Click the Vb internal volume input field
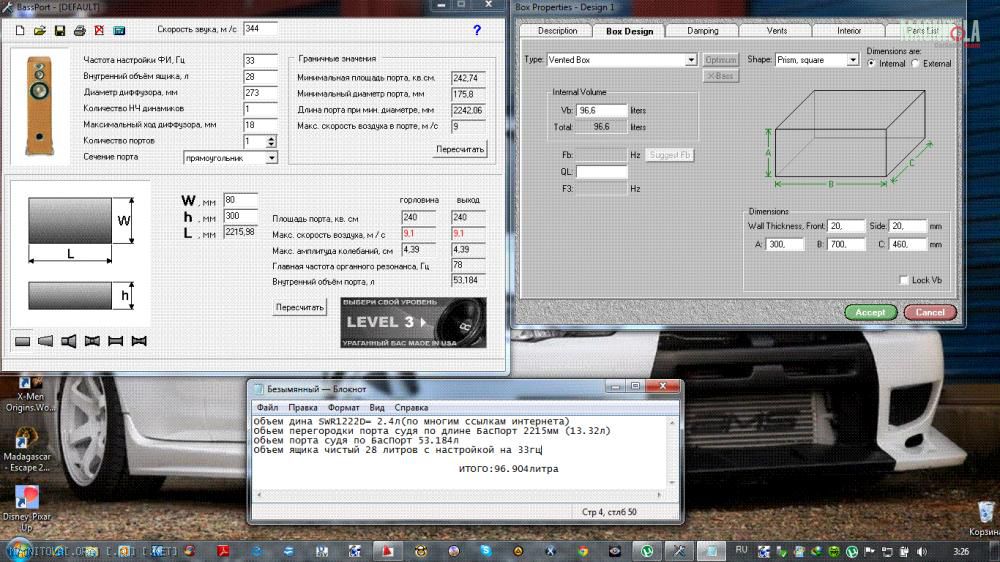This screenshot has width=1000, height=562. click(x=601, y=110)
